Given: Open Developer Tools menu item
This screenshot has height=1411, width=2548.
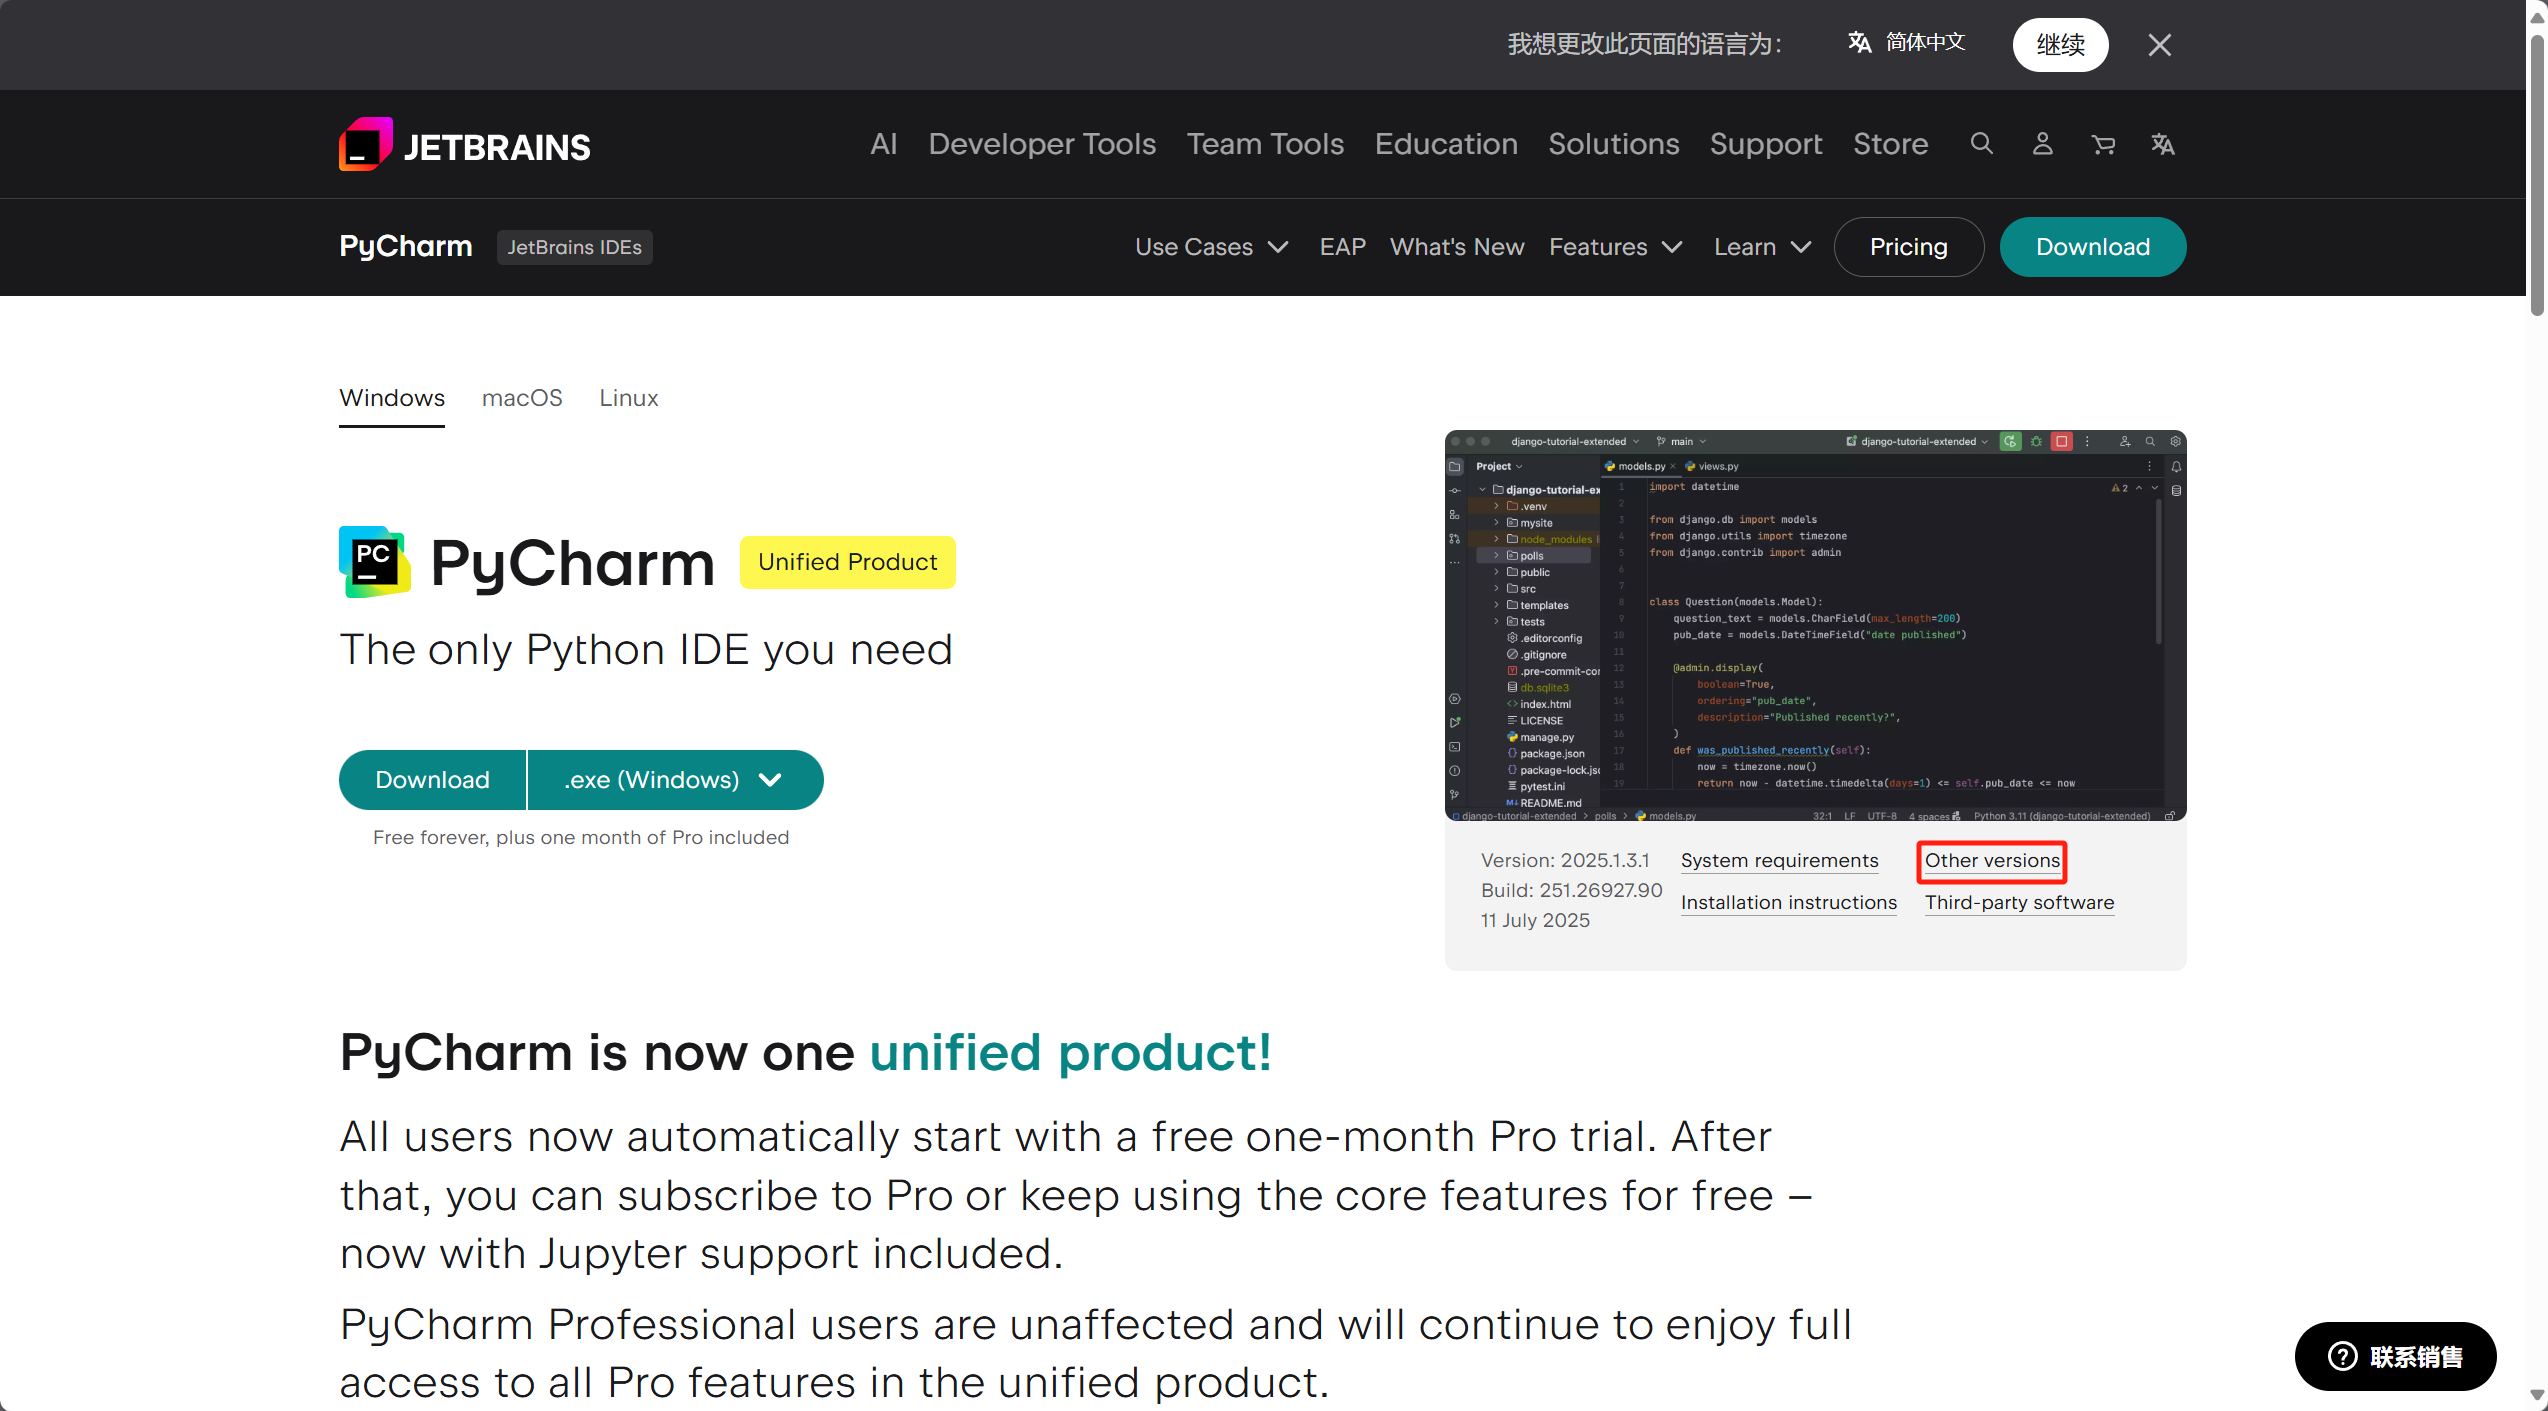Looking at the screenshot, I should click(x=1041, y=144).
